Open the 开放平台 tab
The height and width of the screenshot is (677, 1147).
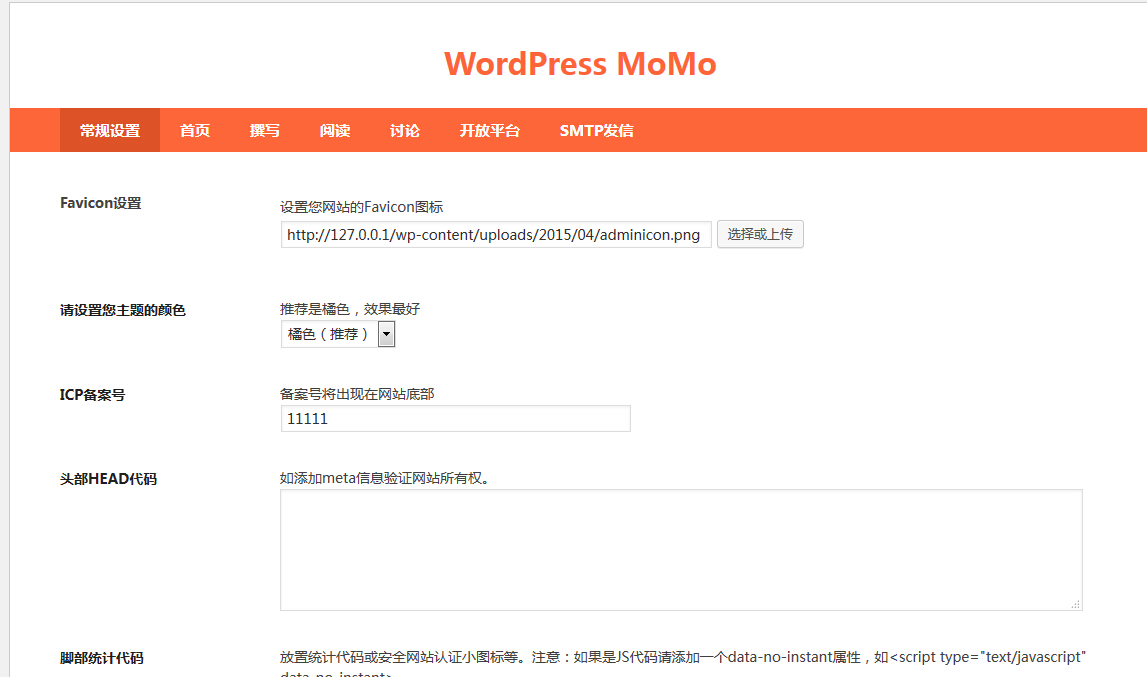(489, 130)
